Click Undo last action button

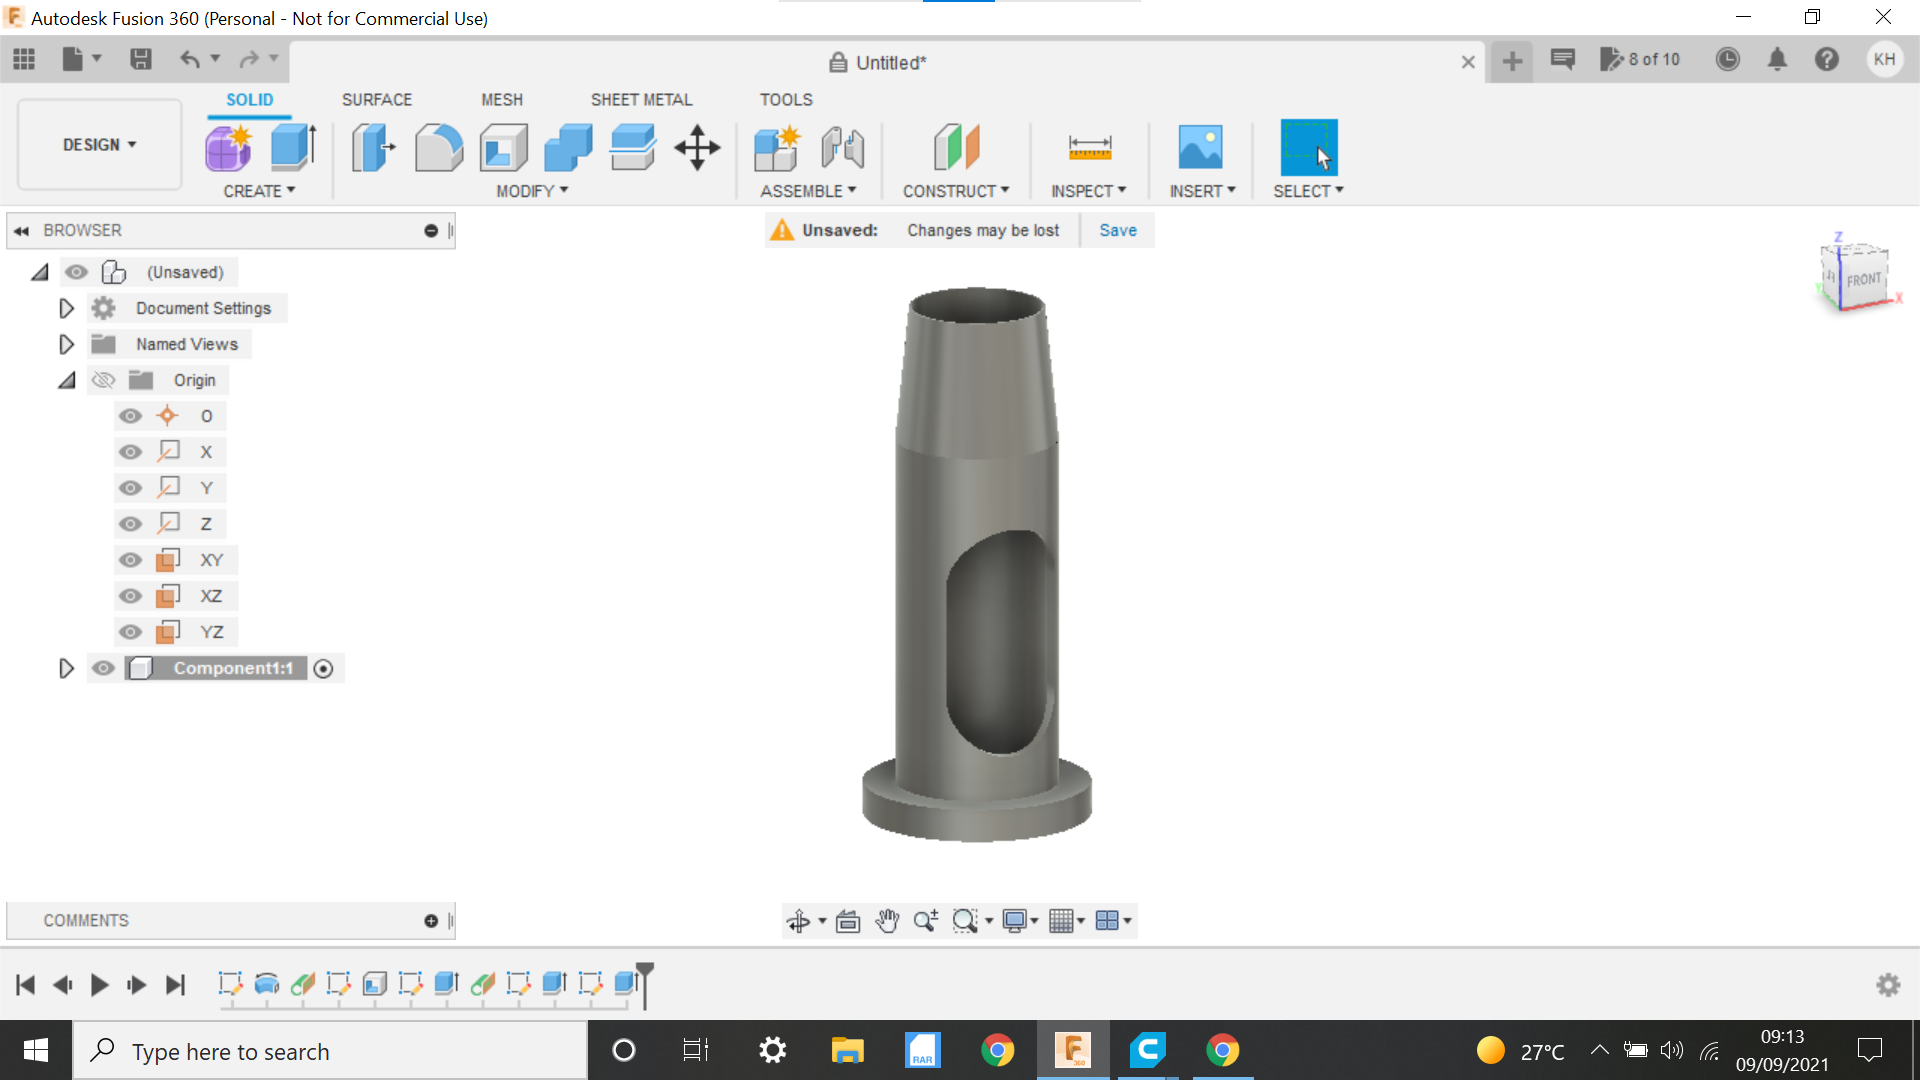191,59
